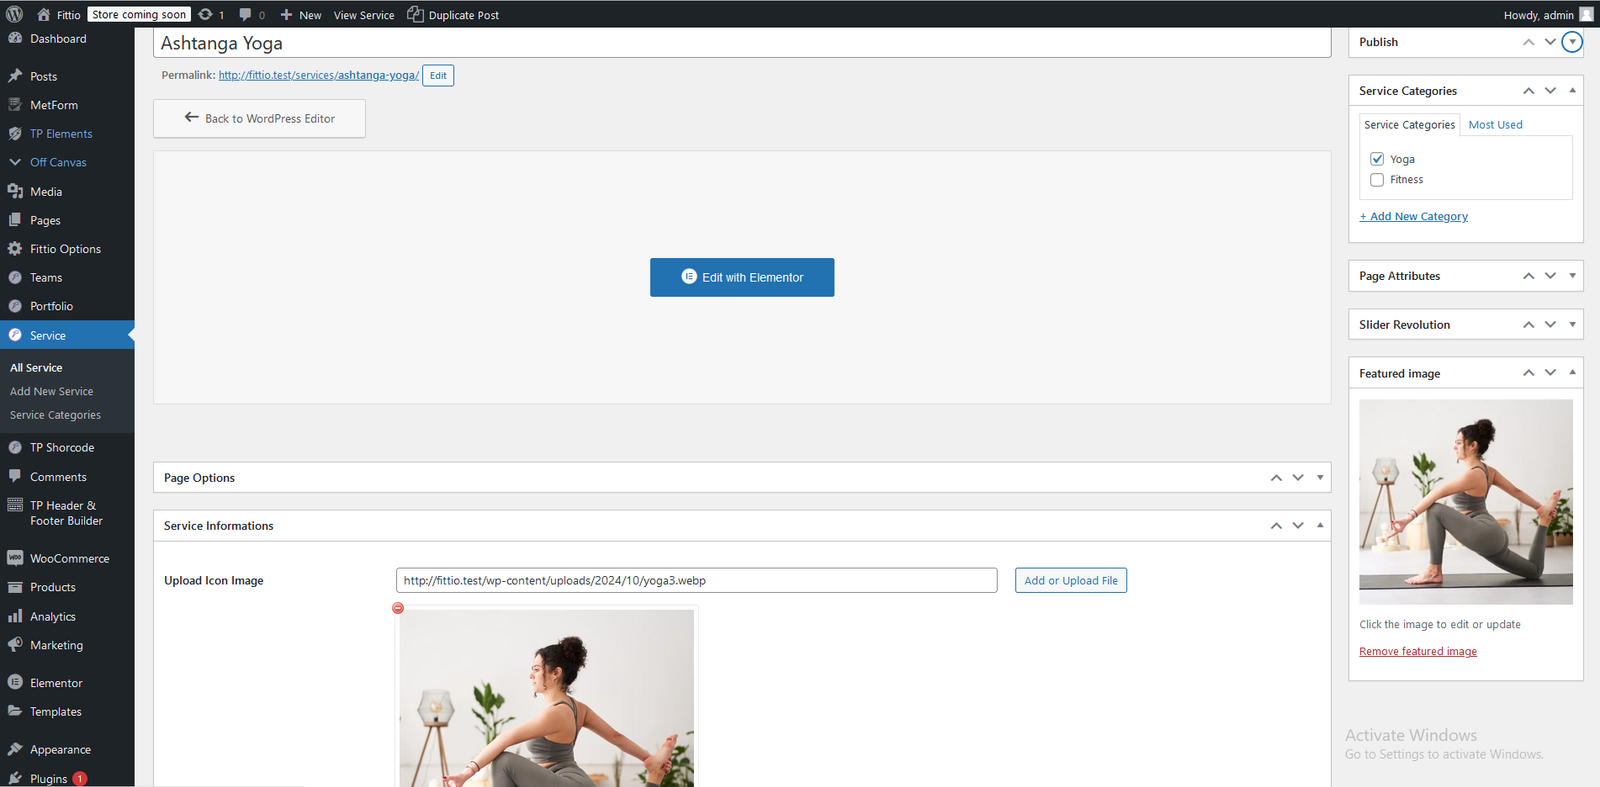Click the Edit with Elementor button

[x=742, y=277]
